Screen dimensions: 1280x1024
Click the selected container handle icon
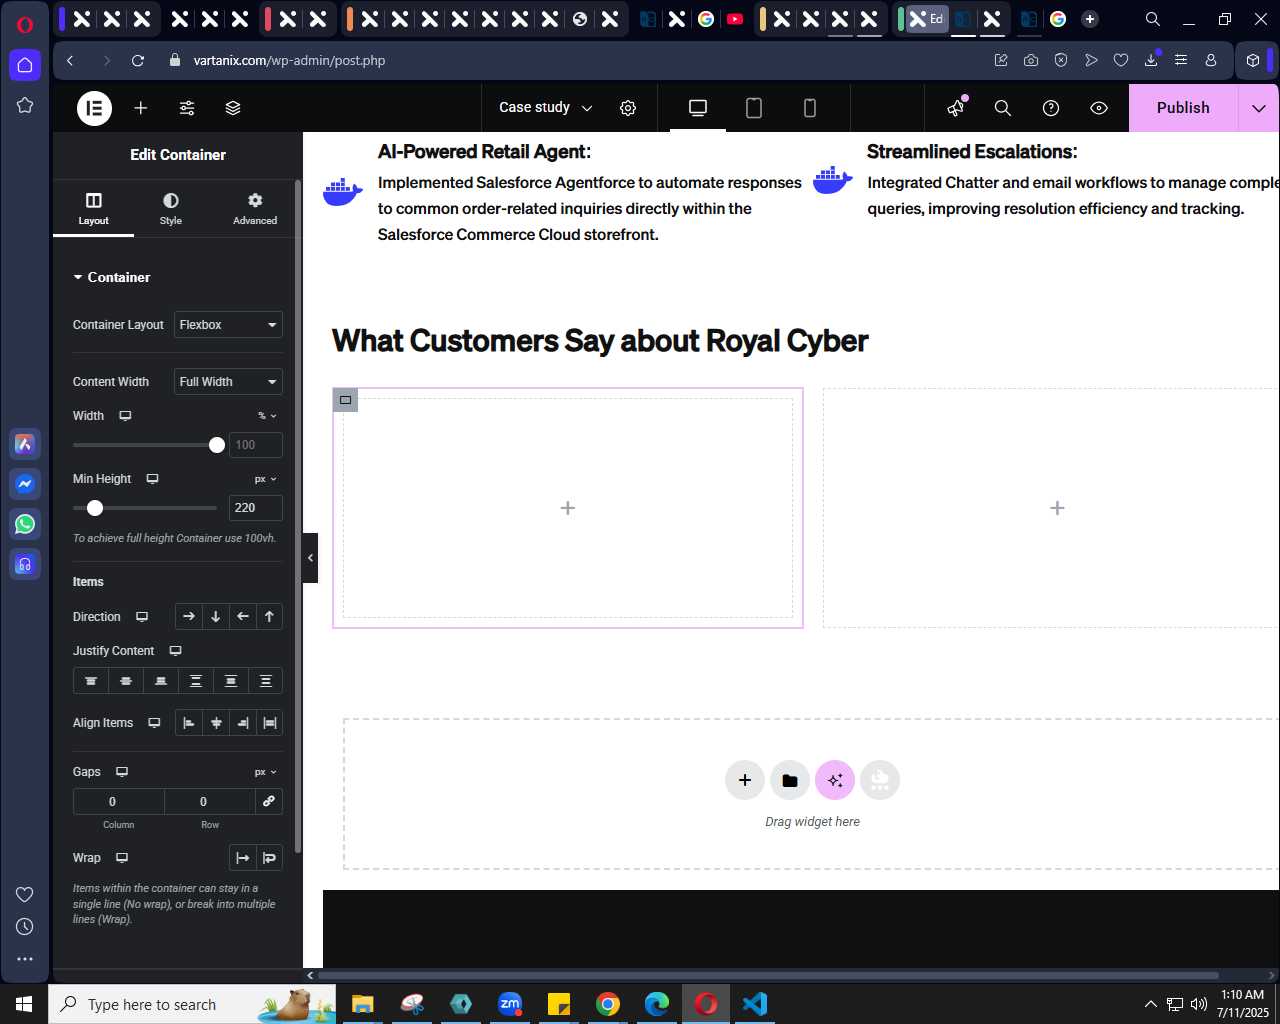(x=345, y=400)
